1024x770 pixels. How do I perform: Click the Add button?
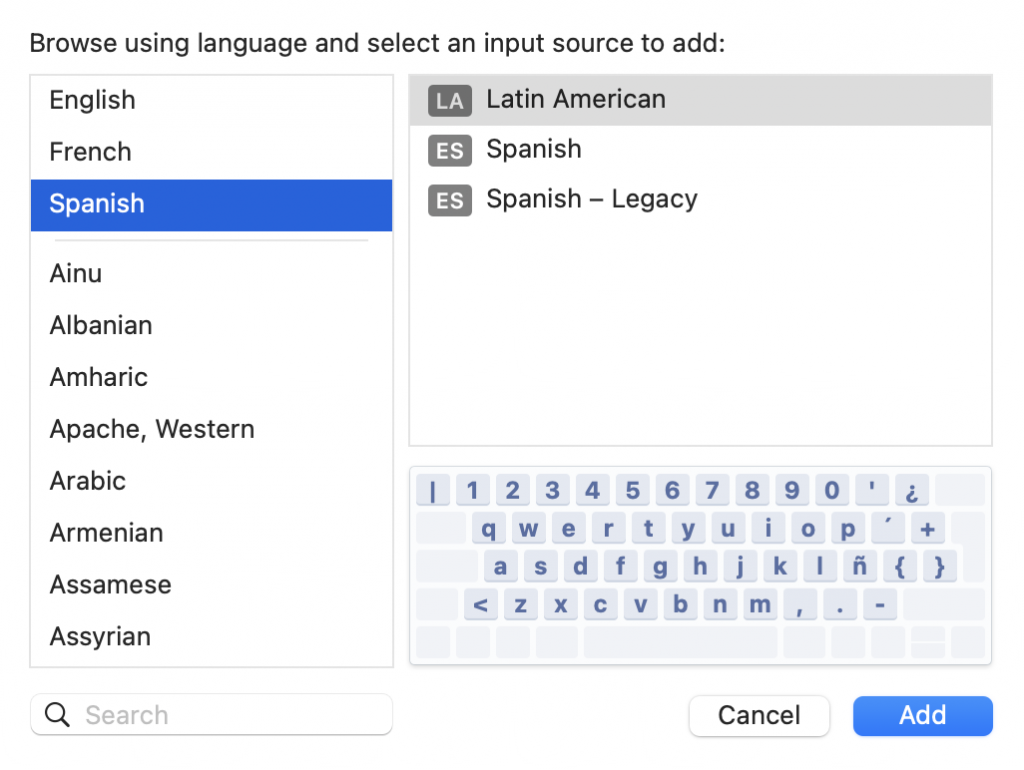tap(922, 715)
